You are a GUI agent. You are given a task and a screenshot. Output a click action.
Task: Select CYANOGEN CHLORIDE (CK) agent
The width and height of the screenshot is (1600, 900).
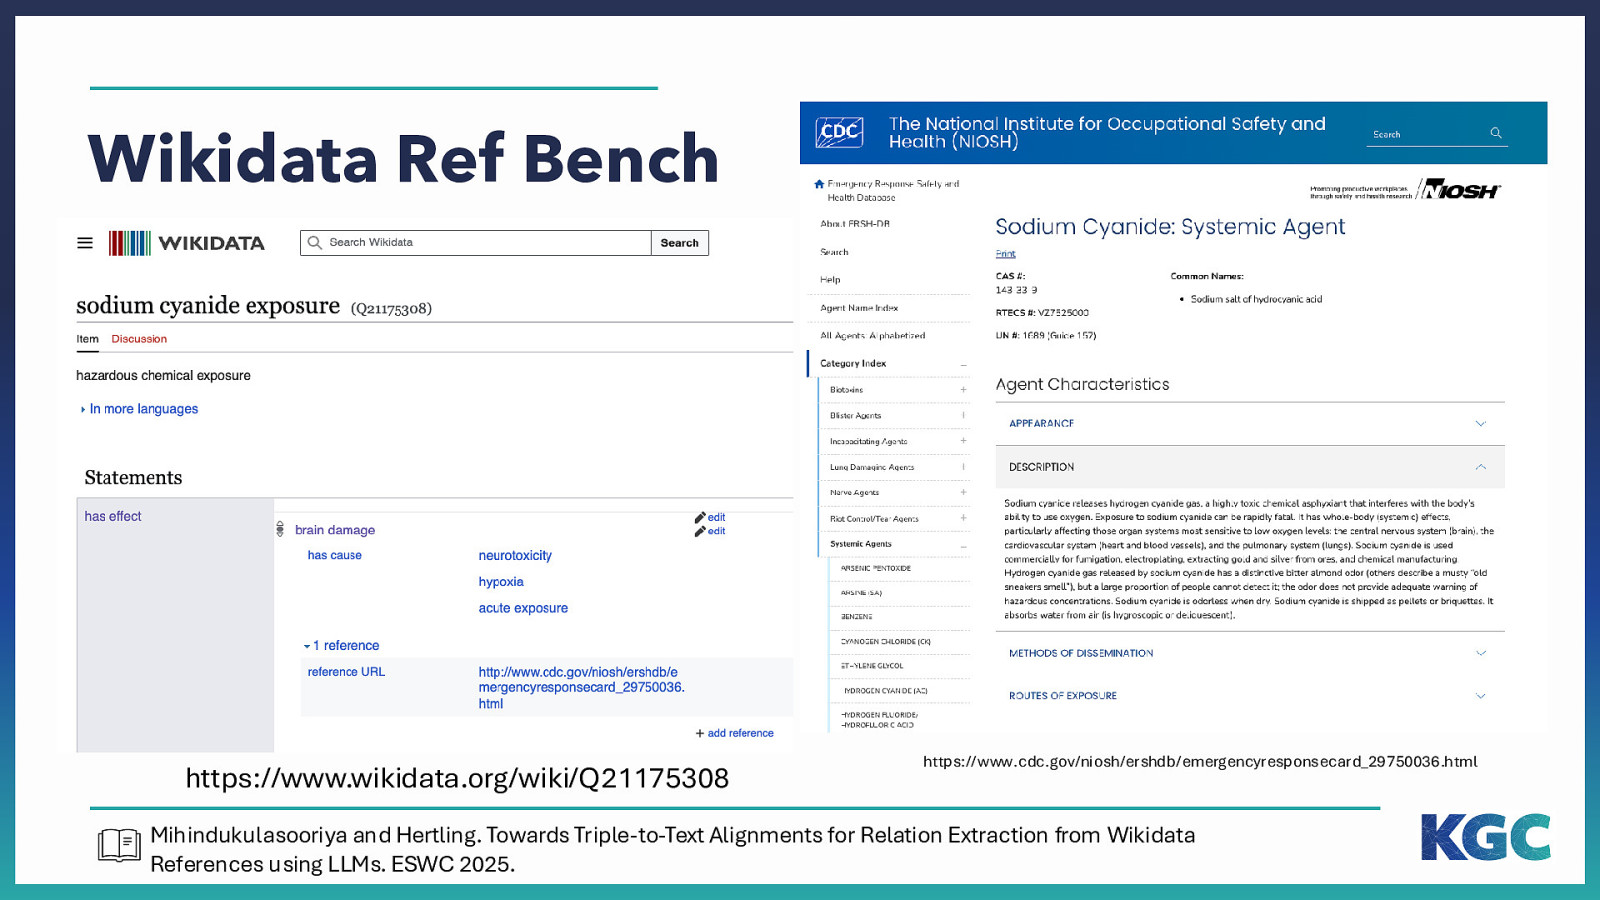[886, 642]
